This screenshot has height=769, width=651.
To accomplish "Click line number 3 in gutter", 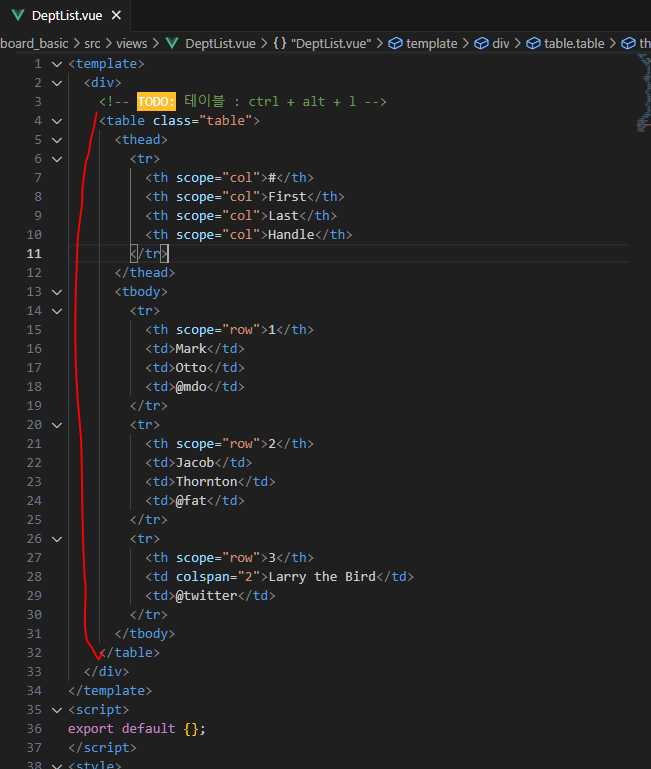I will (38, 102).
